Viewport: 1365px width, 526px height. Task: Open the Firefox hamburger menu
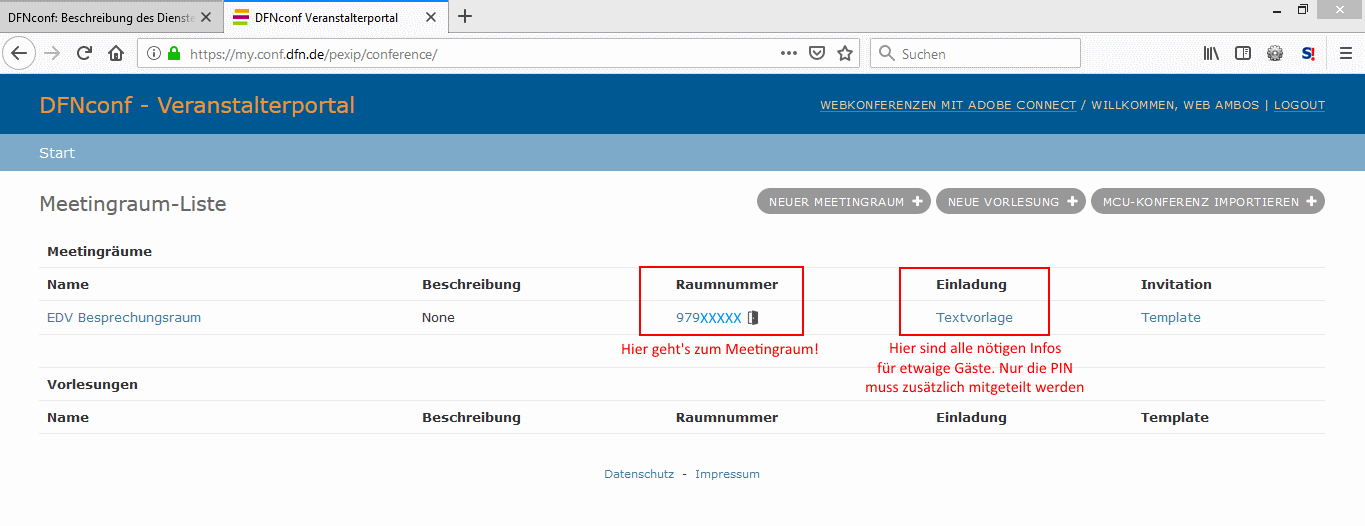(x=1346, y=53)
